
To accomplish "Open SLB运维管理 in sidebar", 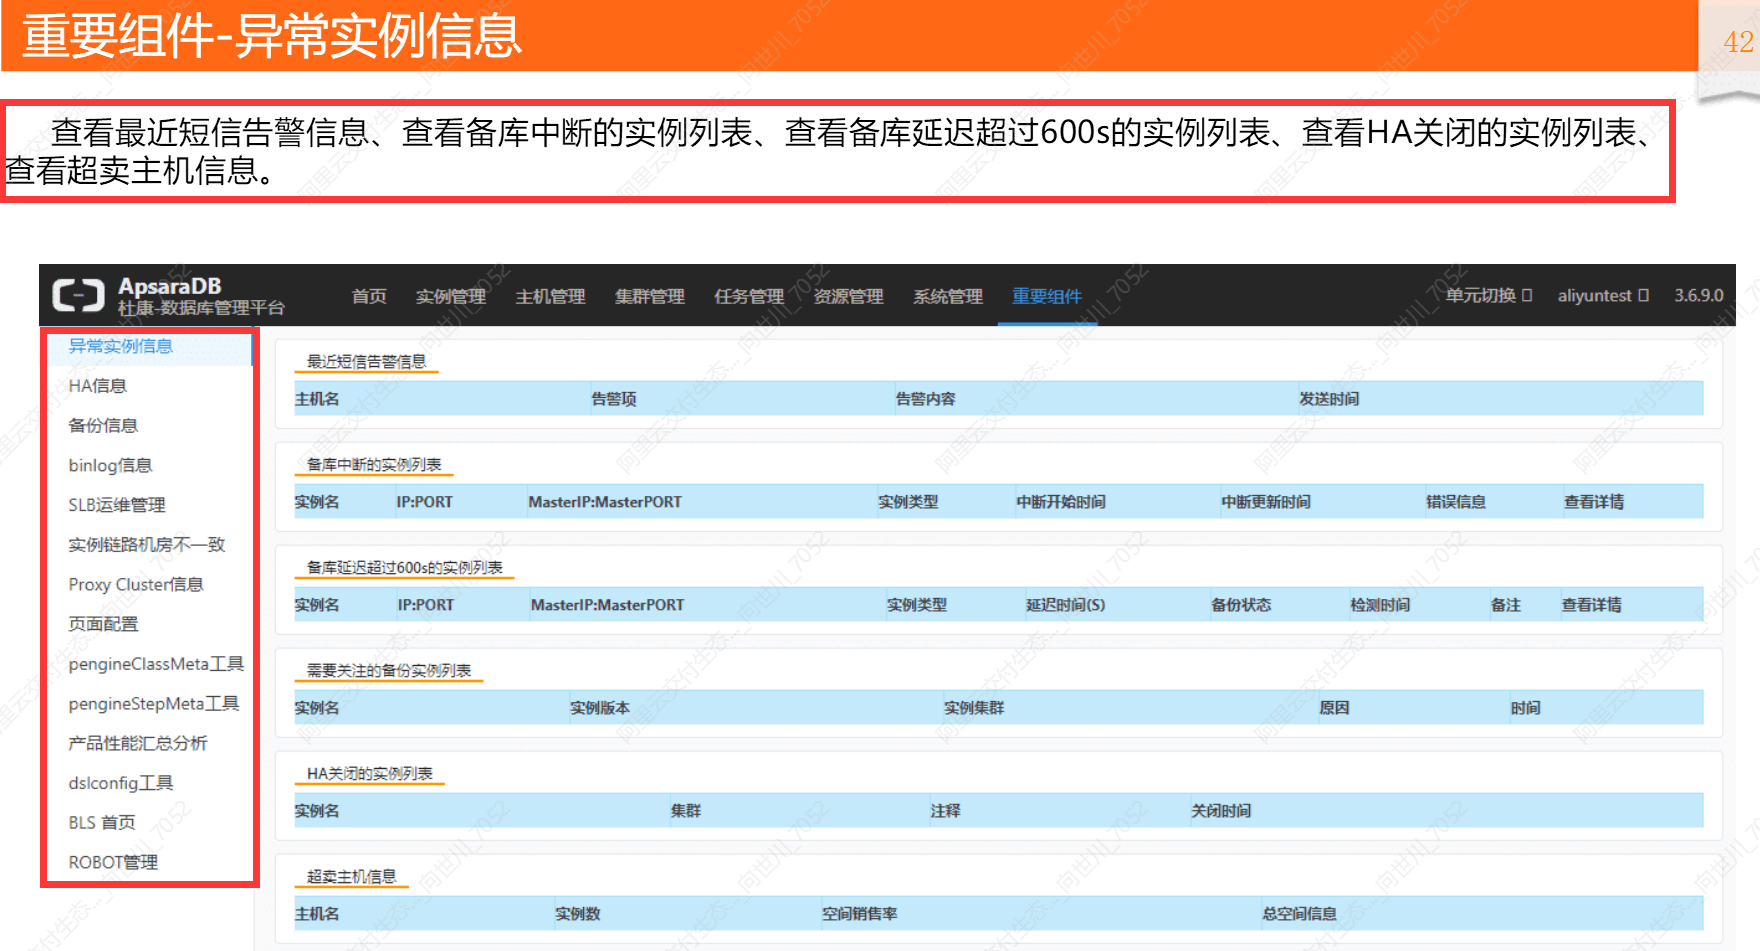I will tap(117, 505).
